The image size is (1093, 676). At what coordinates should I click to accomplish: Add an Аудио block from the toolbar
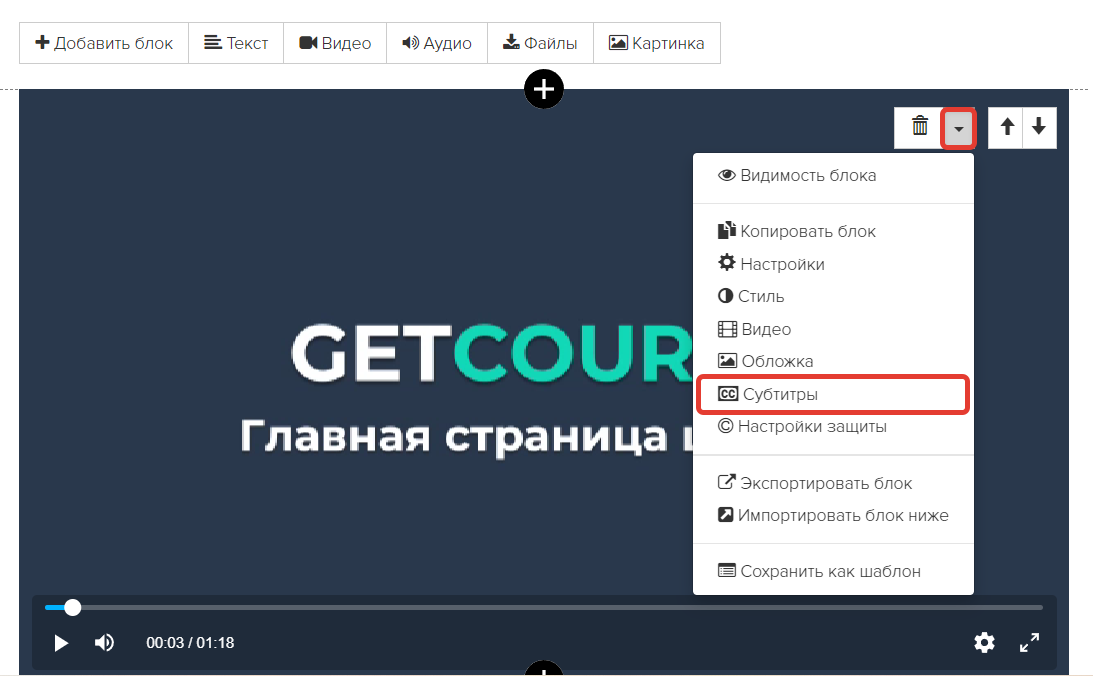[x=437, y=43]
